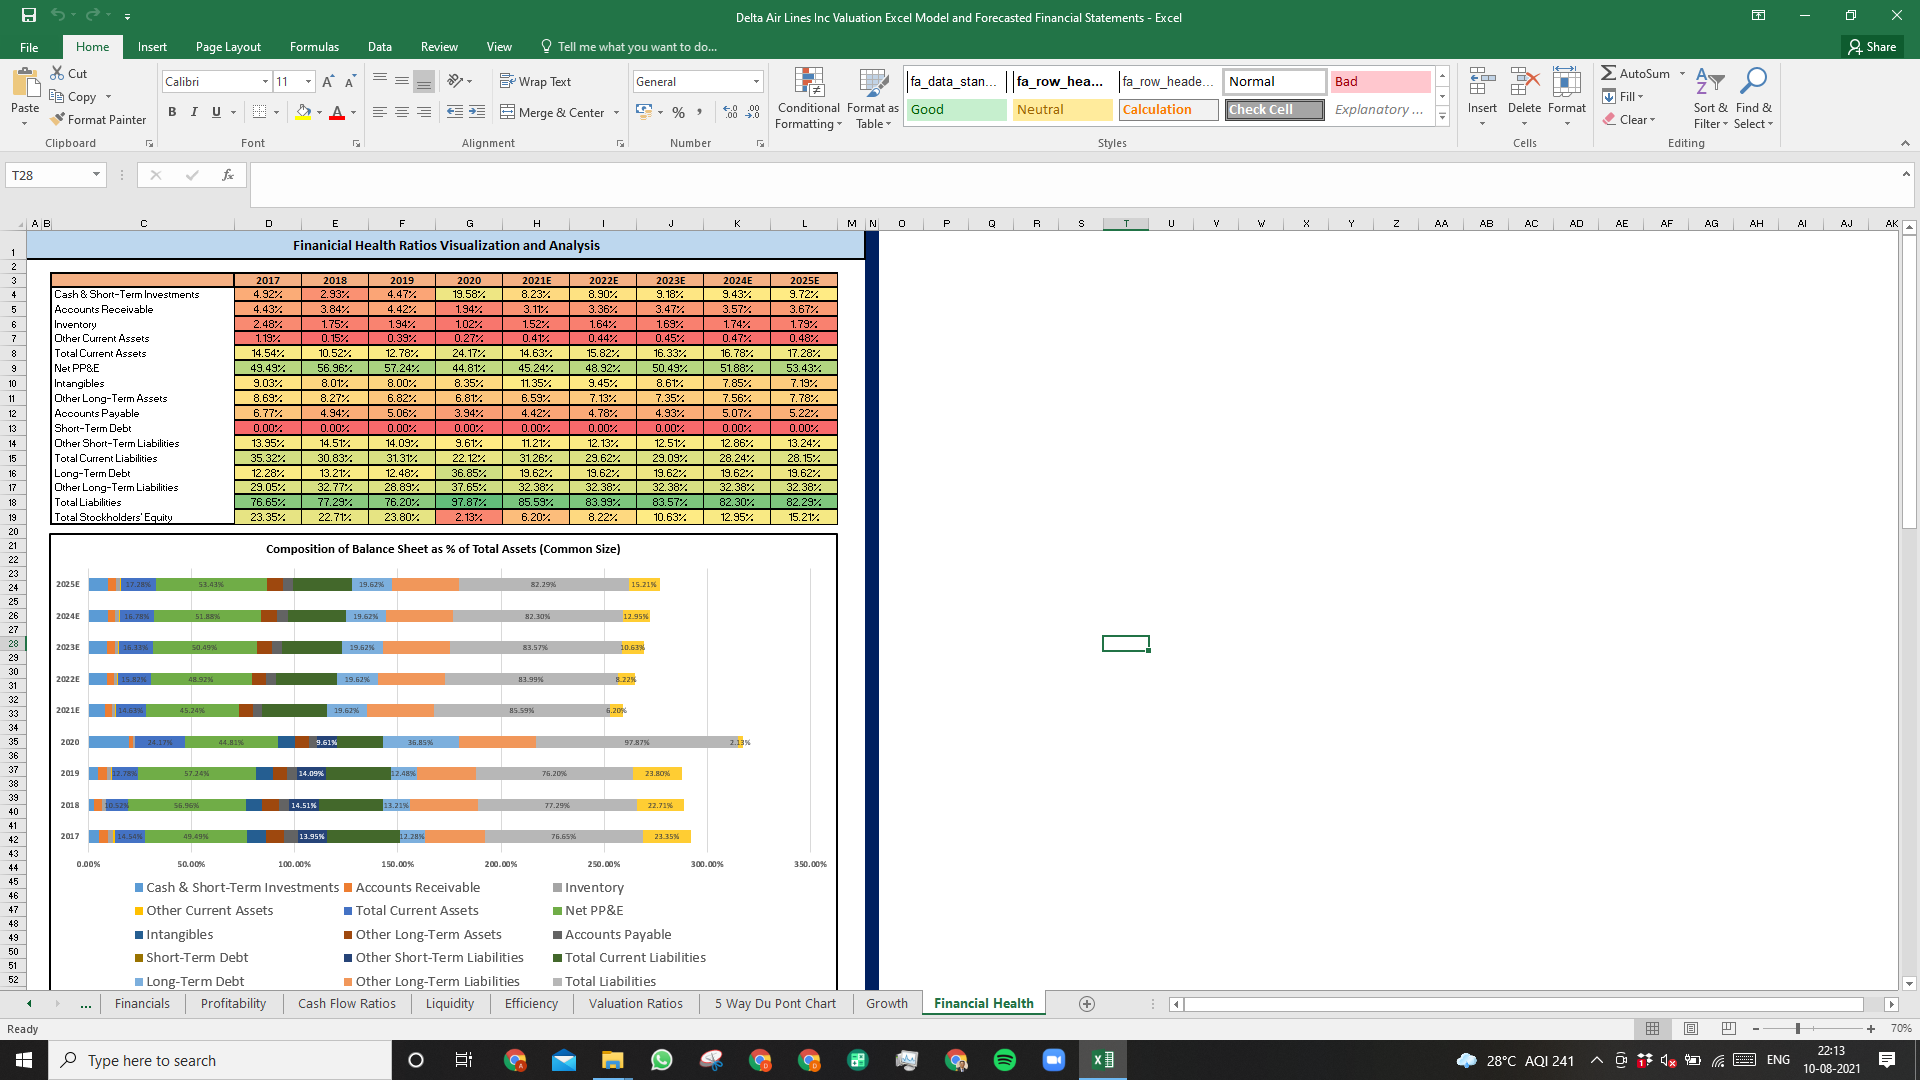
Task: Expand Merge & Center options arrow
Action: [x=616, y=113]
